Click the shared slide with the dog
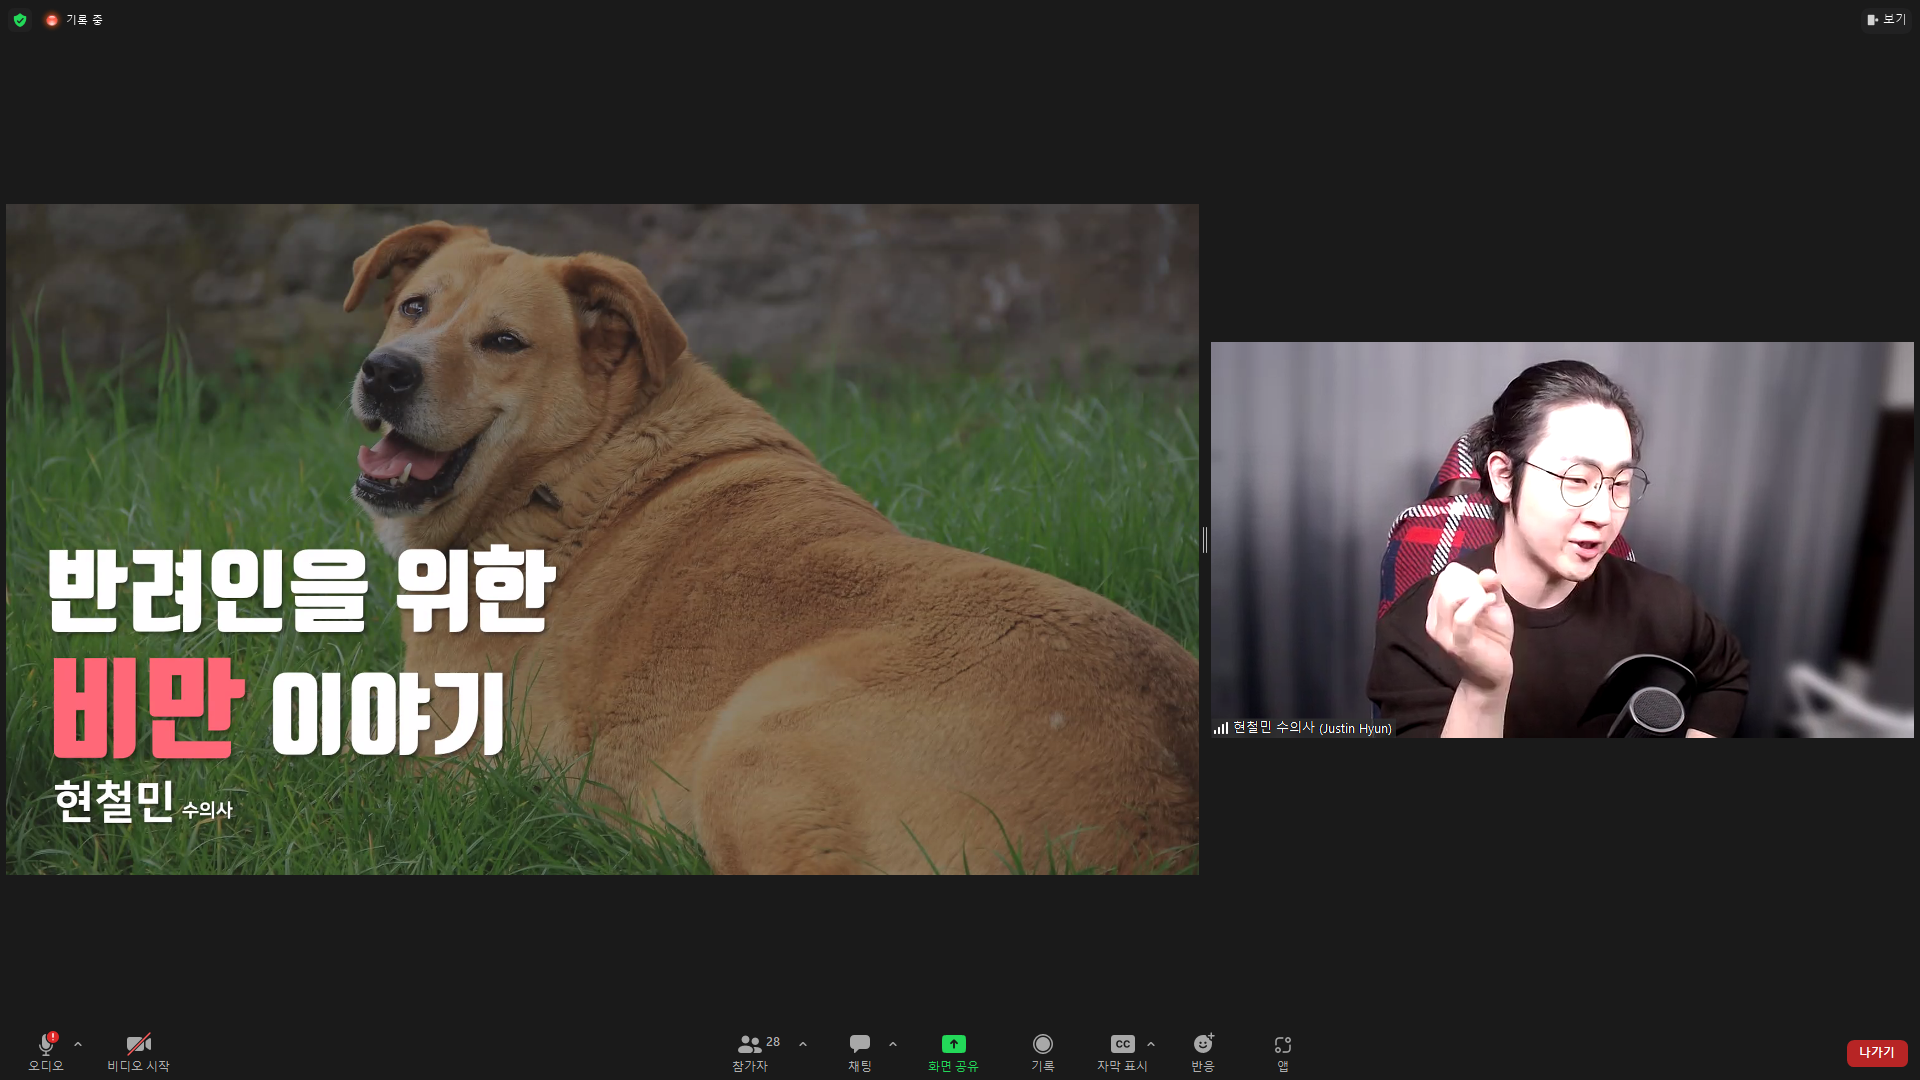 tap(602, 540)
